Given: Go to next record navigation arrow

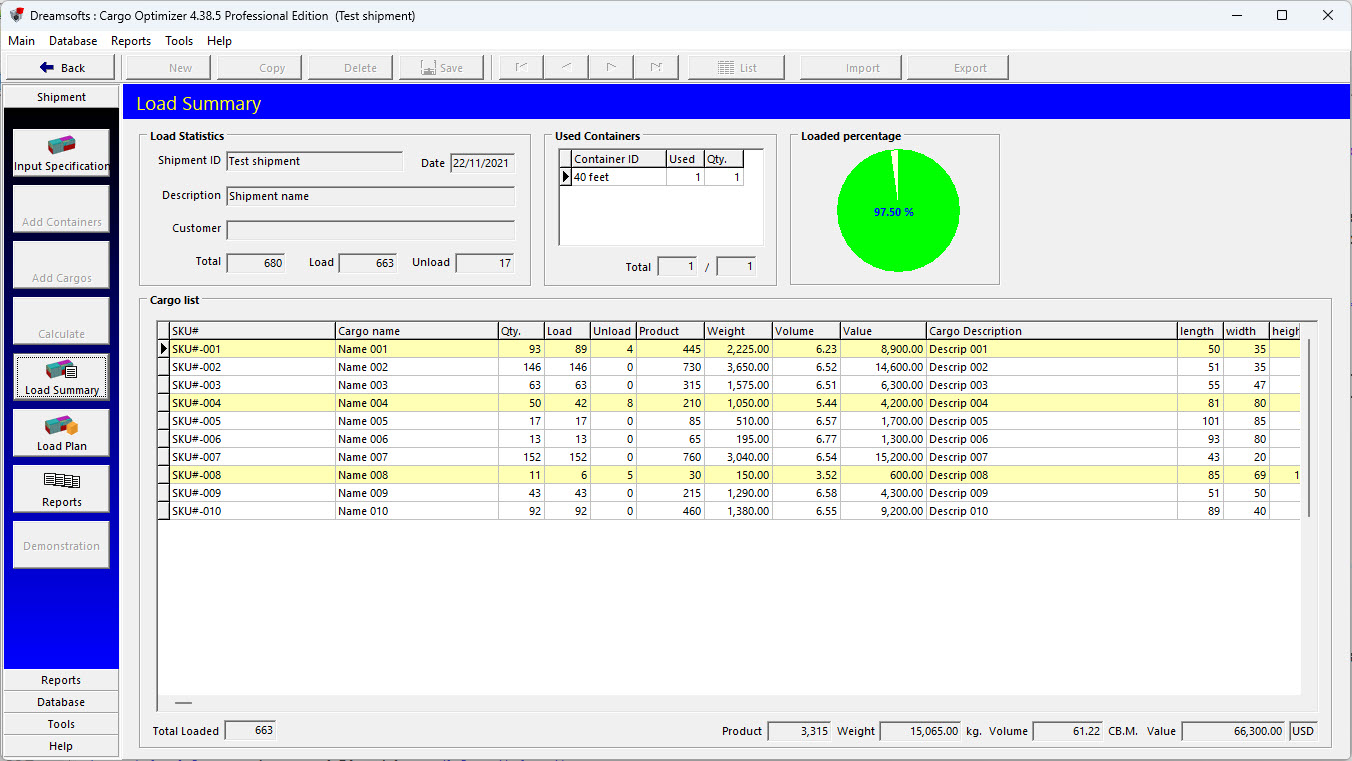Looking at the screenshot, I should pyautogui.click(x=611, y=67).
